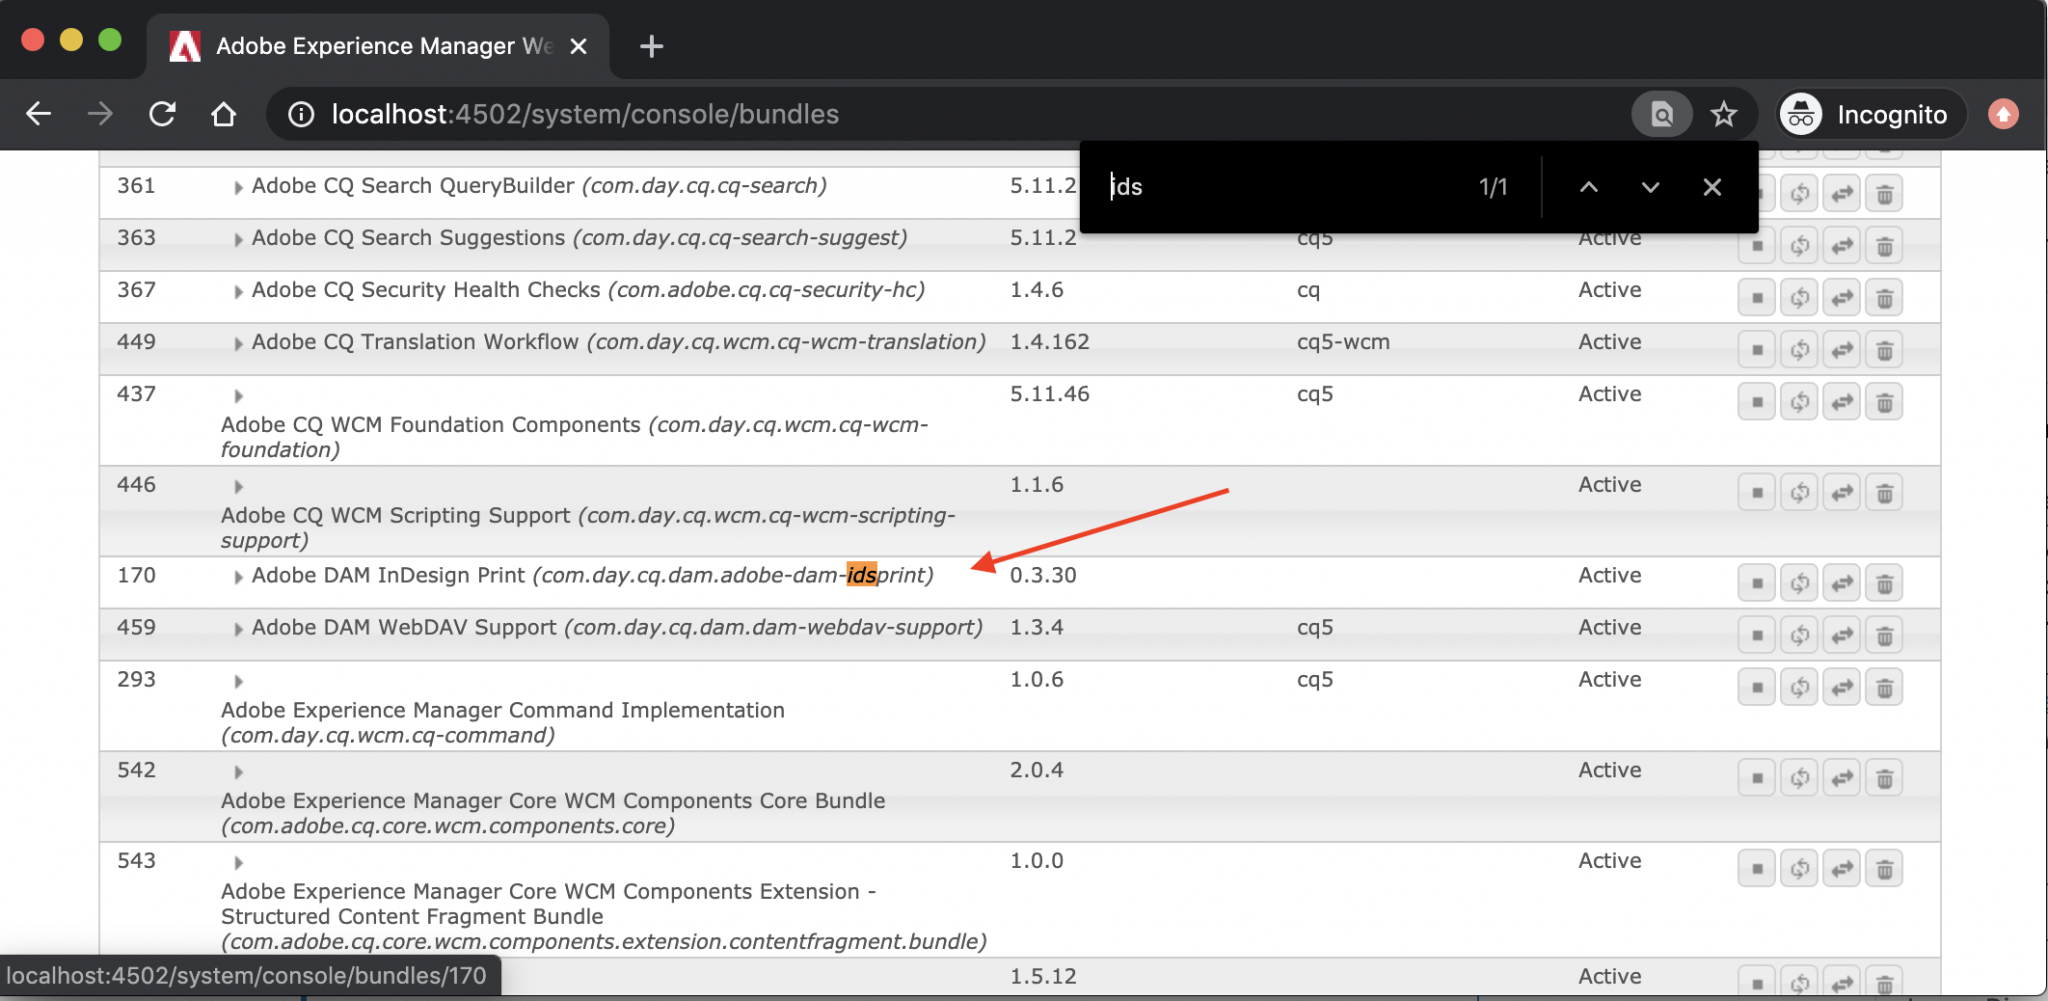Screen dimensions: 2048x1001
Task: Refresh package imports for Adobe CQ Translation Workflow
Action: point(1842,349)
